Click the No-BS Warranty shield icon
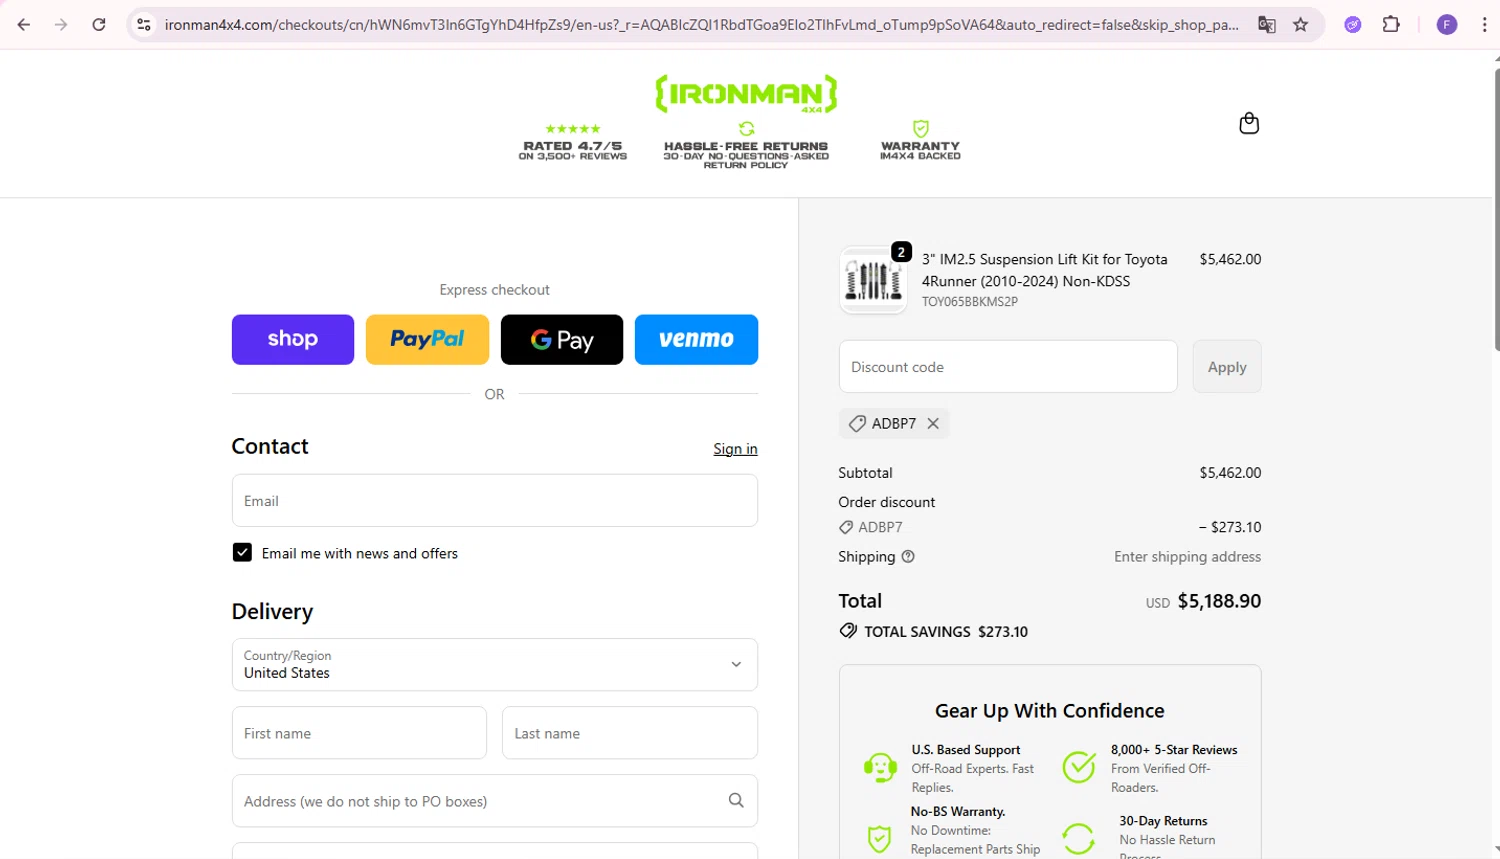1500x859 pixels. (879, 838)
